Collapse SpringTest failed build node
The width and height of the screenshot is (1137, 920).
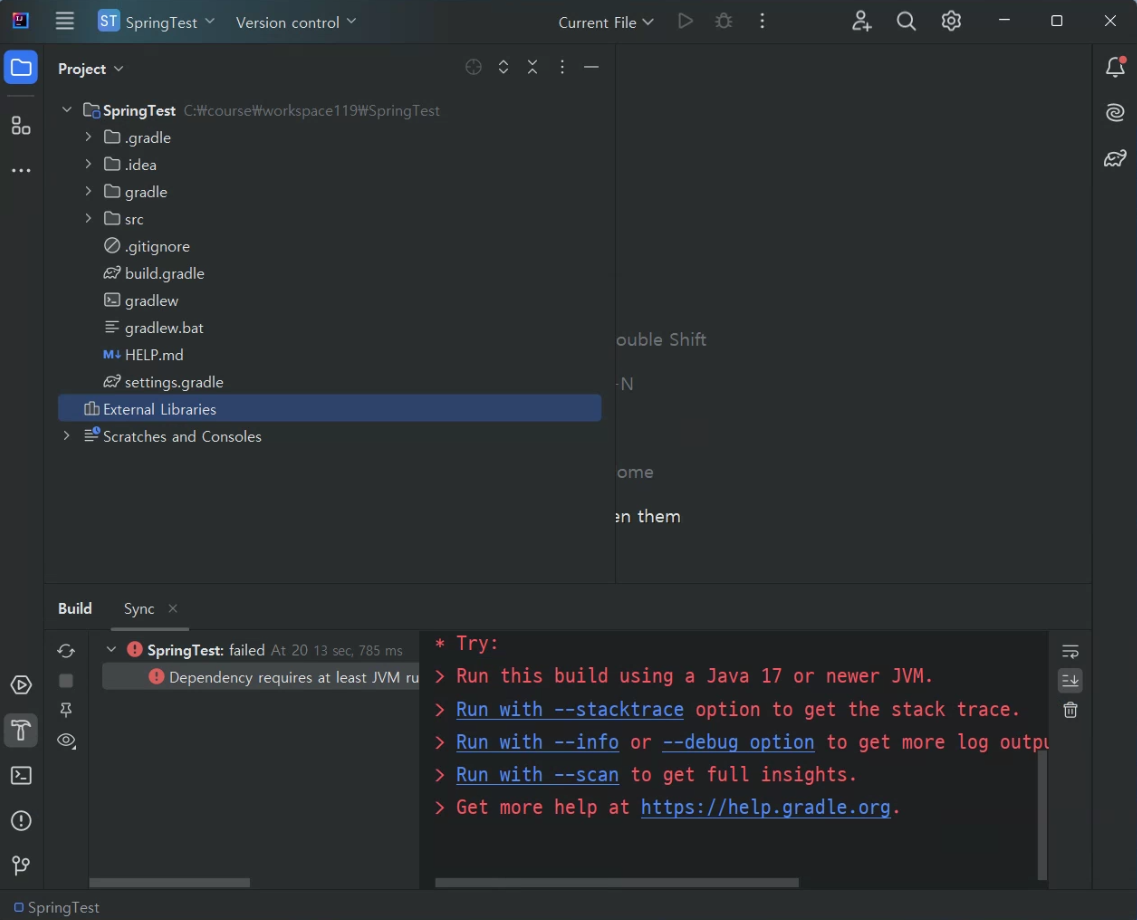(111, 650)
